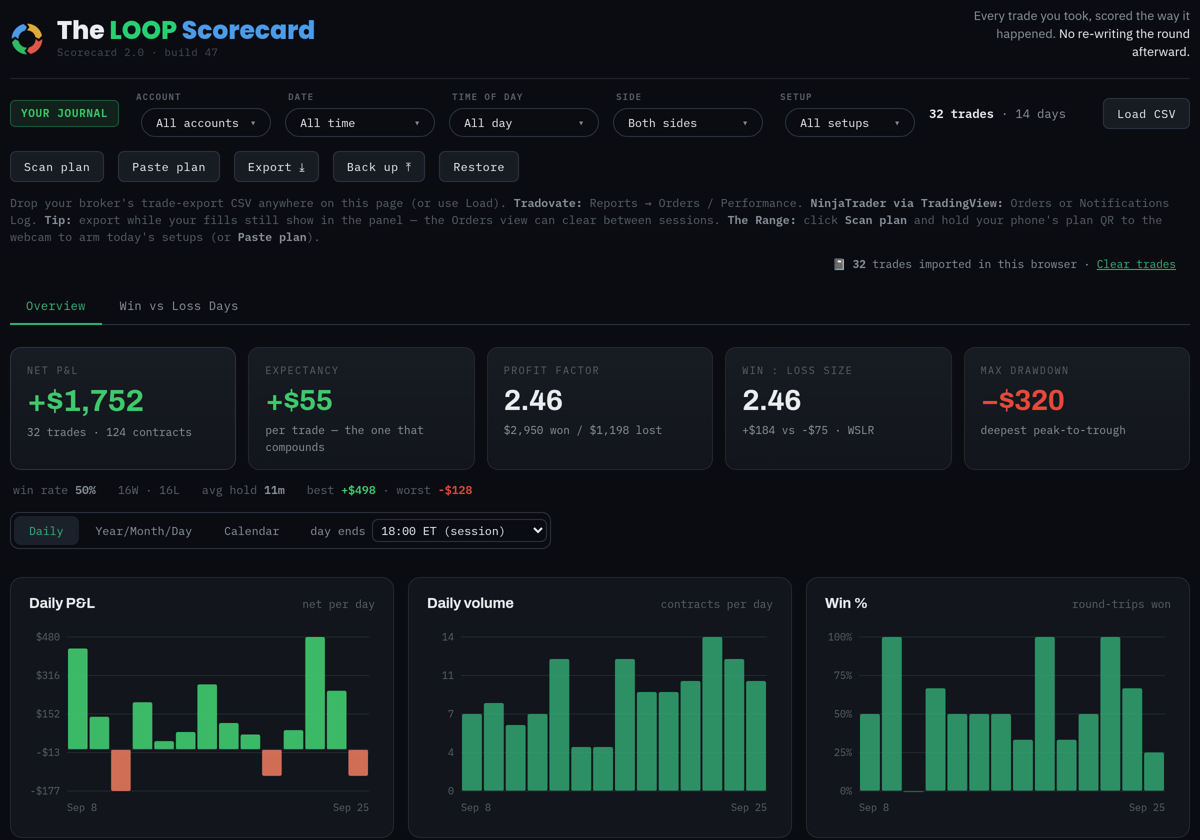Open the Account dropdown showing All accounts
1200x840 pixels.
click(x=206, y=123)
